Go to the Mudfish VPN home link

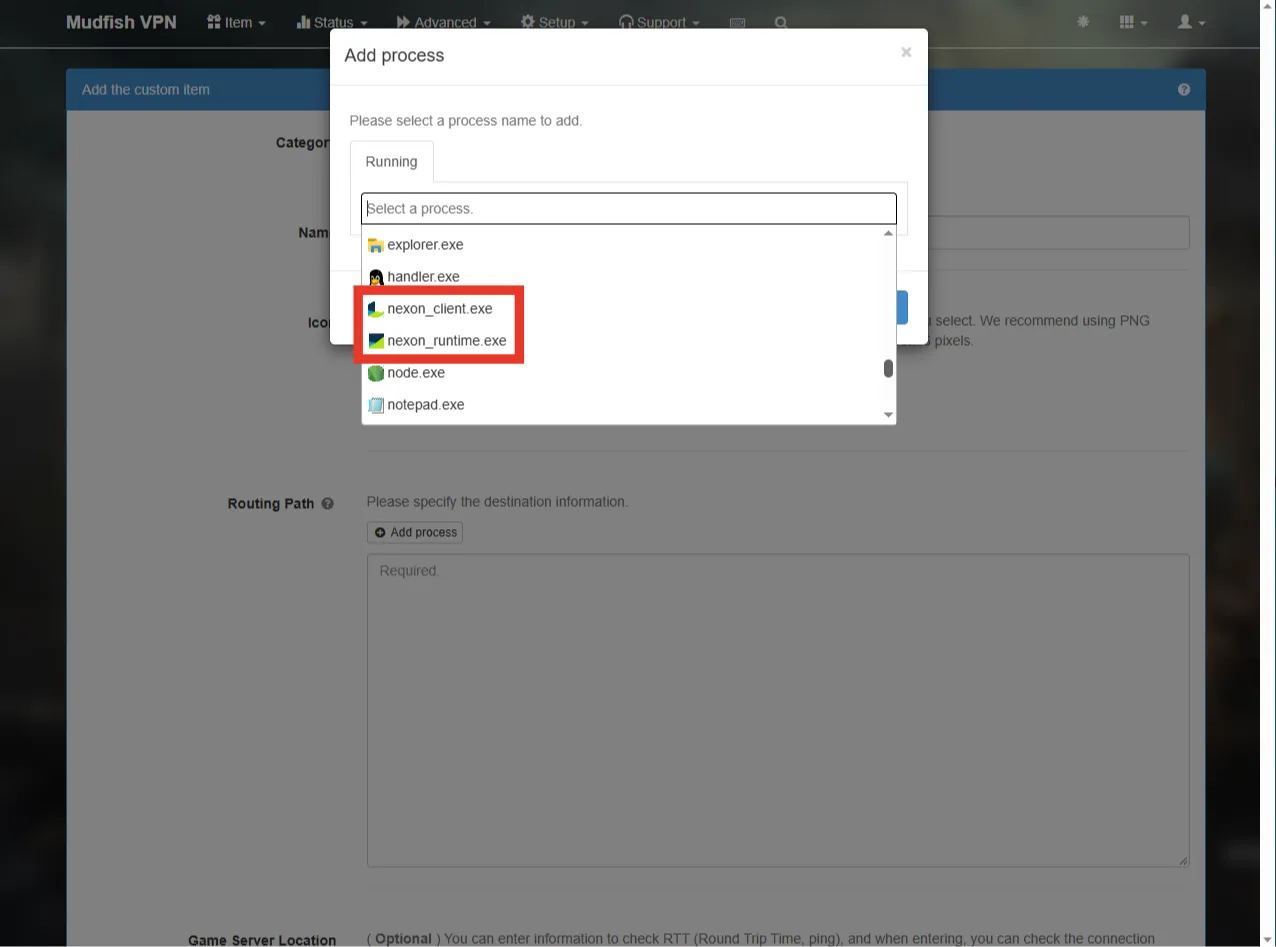pyautogui.click(x=121, y=22)
